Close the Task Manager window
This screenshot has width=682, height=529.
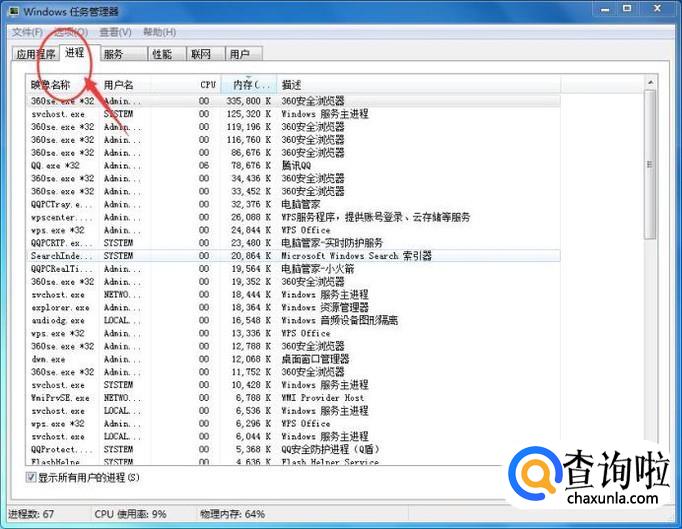(657, 9)
